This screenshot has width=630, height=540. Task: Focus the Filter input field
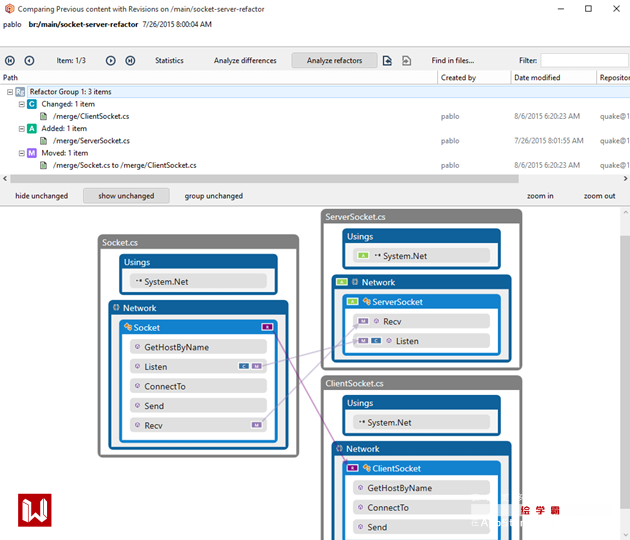point(585,61)
